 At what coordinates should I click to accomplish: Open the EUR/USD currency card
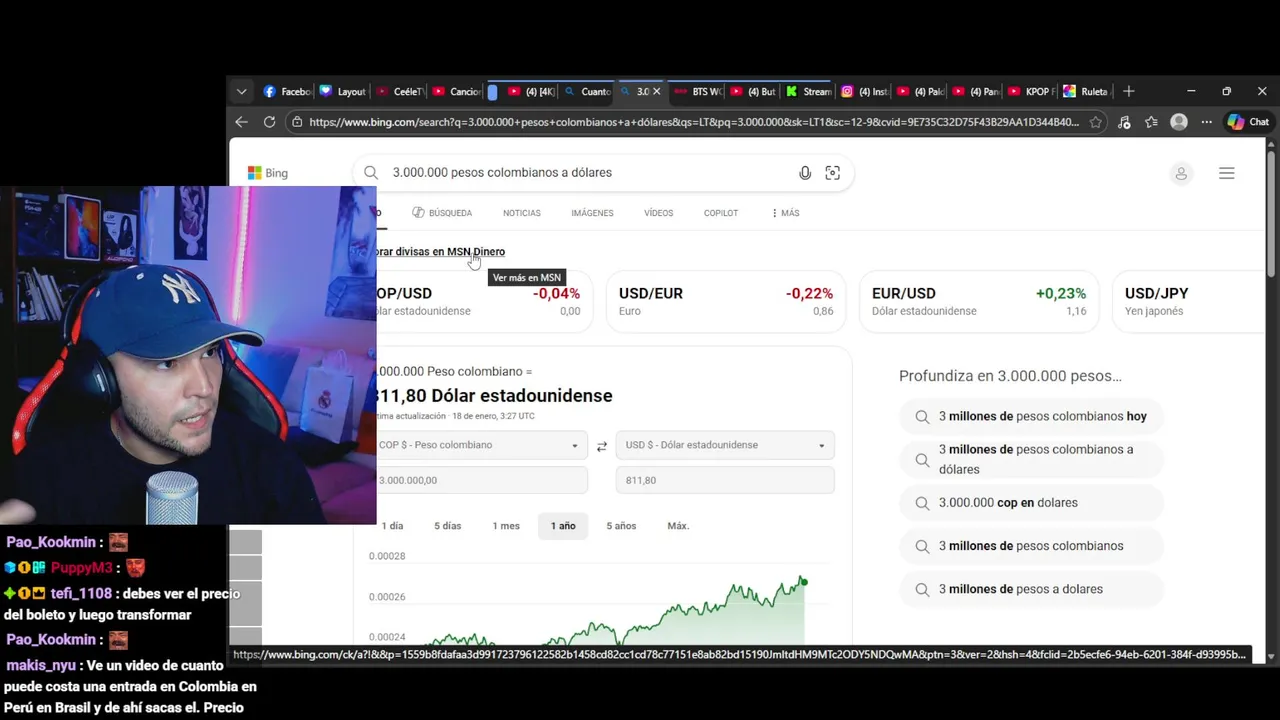978,301
